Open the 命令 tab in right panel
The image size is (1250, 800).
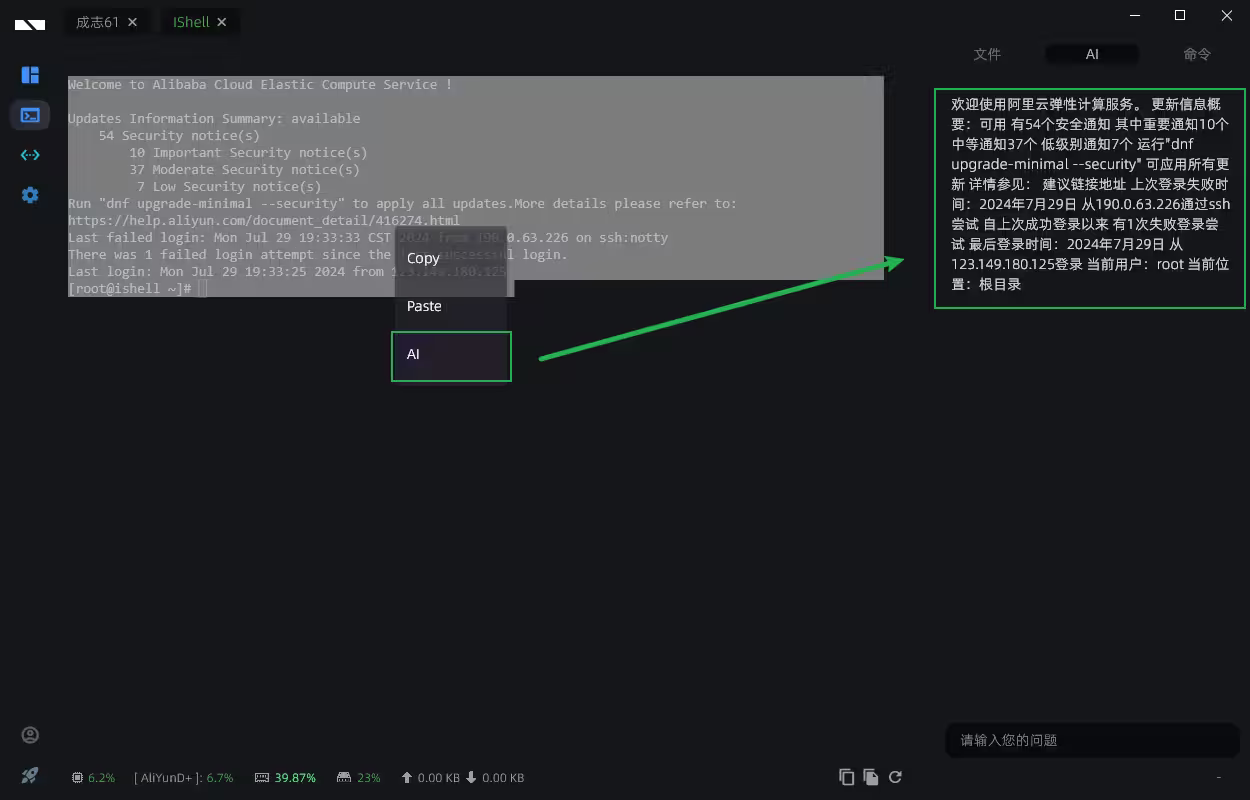click(x=1197, y=54)
